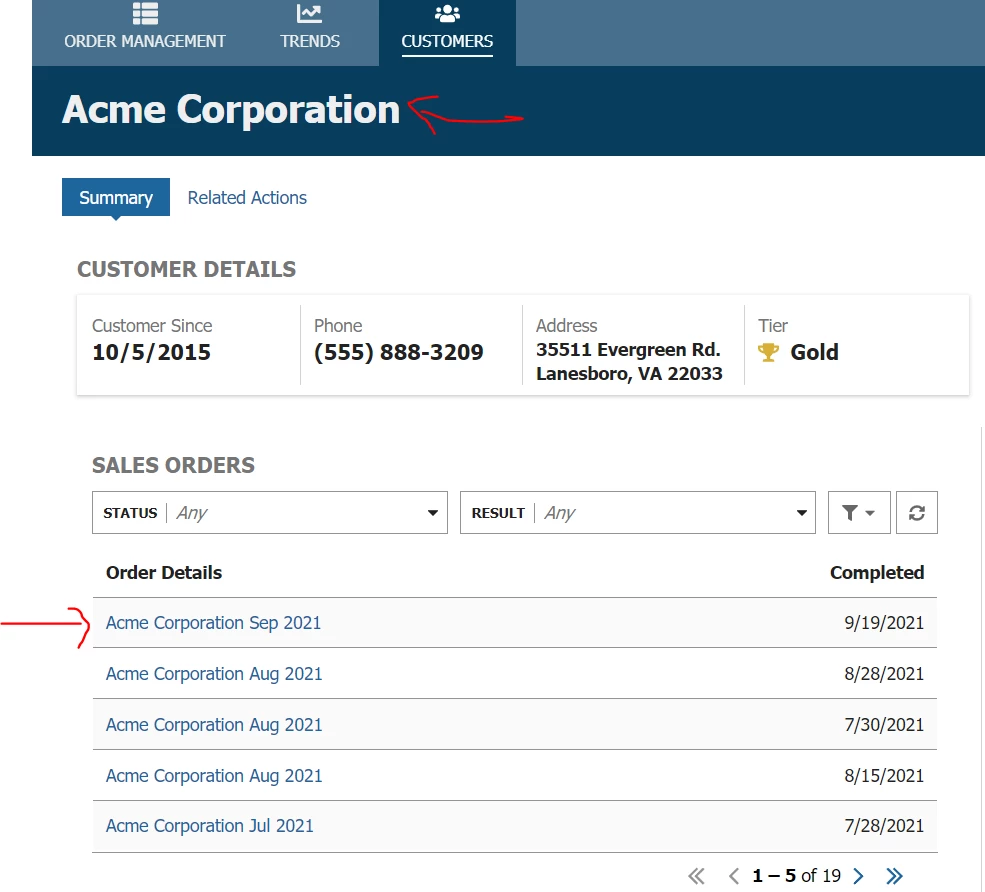985x892 pixels.
Task: Open the TRENDS navigation tab
Action: click(310, 33)
